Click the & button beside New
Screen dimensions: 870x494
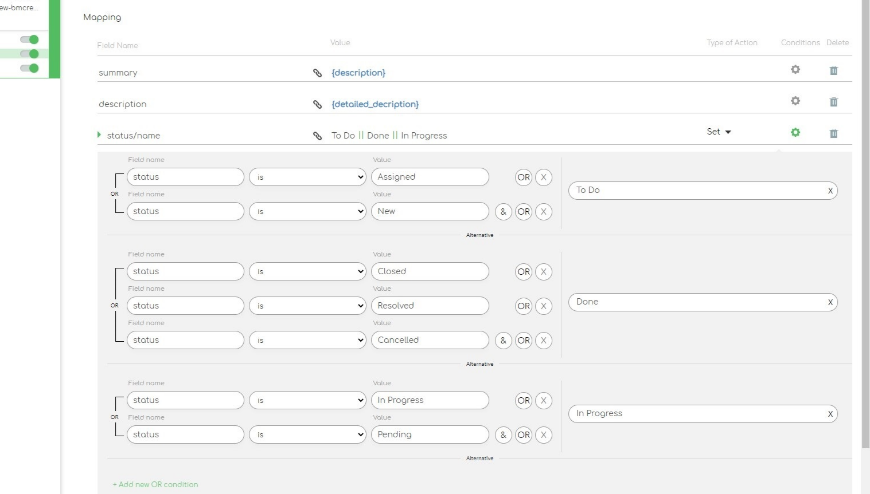[503, 211]
